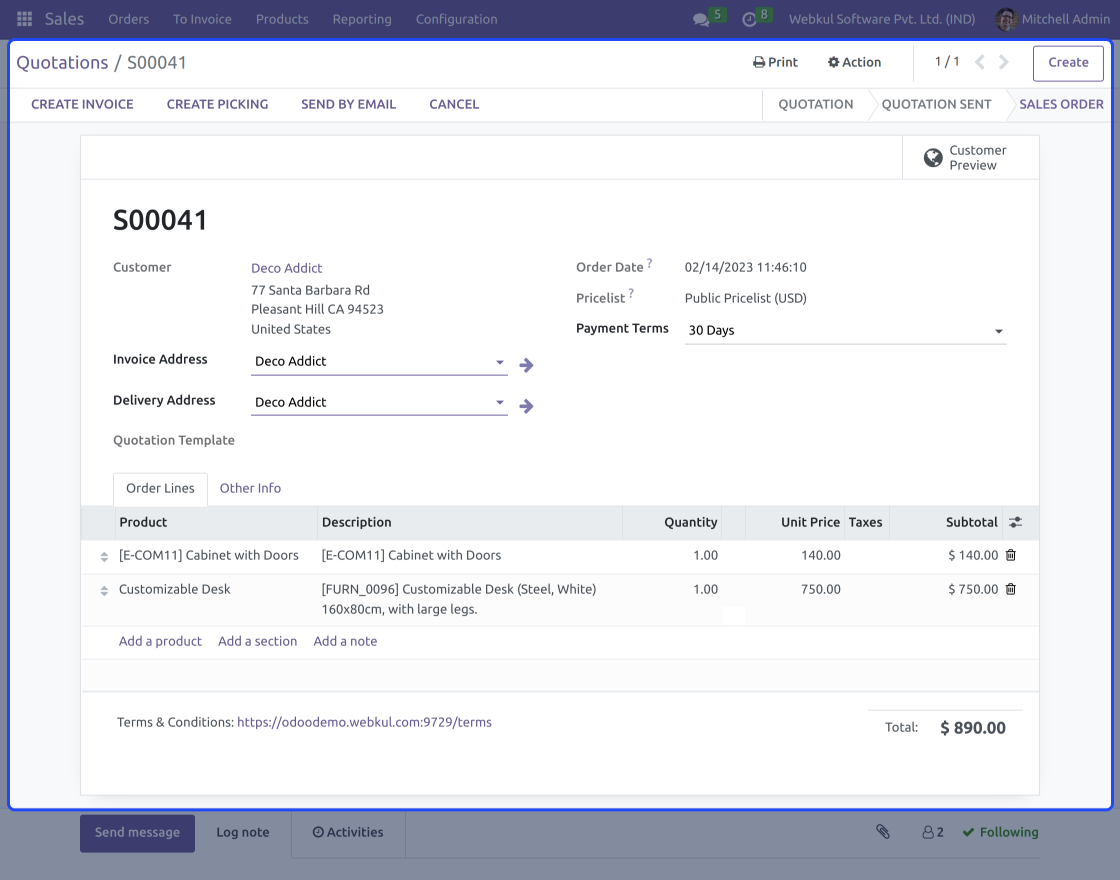Click the Pricelist help question mark
Screen dimensions: 1120x880
(x=631, y=293)
